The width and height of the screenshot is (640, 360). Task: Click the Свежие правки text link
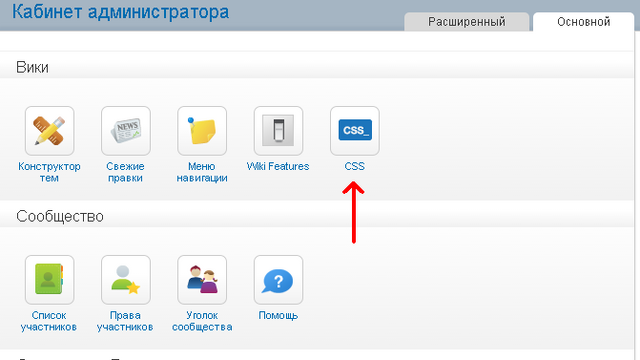[125, 172]
